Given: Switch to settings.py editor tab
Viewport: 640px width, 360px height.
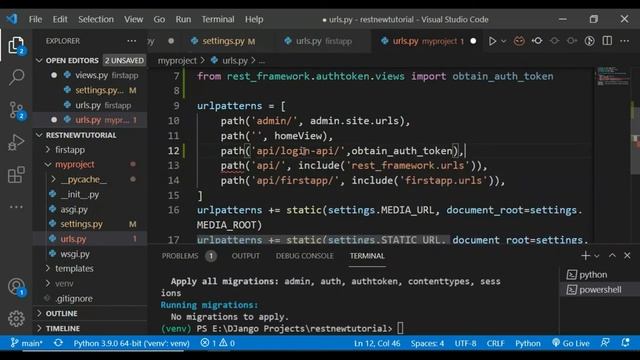Looking at the screenshot, I should pos(223,41).
